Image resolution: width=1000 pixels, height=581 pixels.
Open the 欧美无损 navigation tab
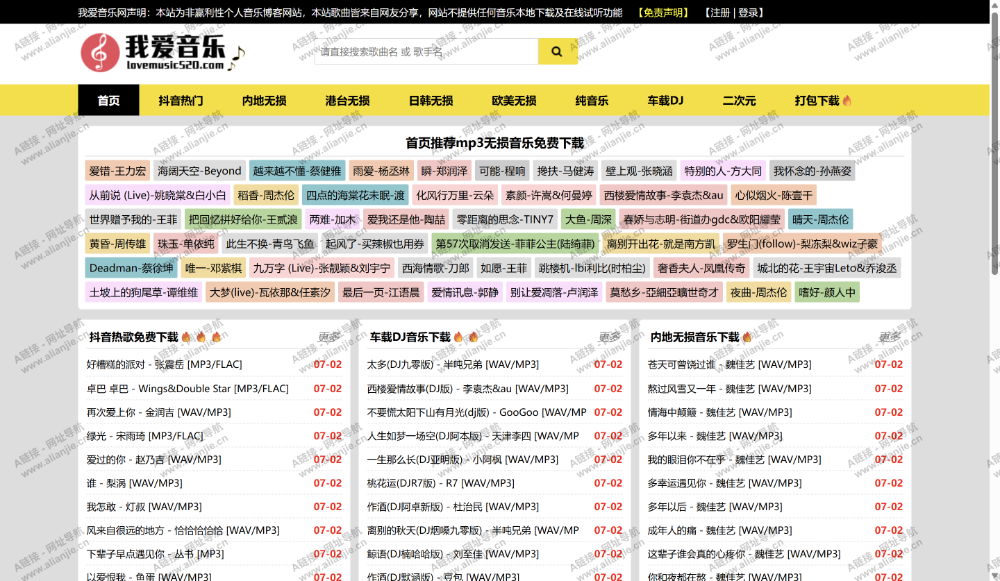(x=514, y=100)
